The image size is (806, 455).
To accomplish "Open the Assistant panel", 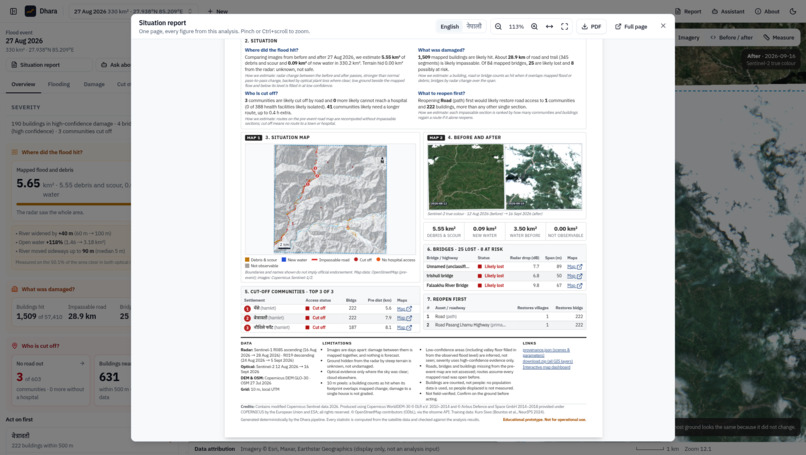I will pyautogui.click(x=728, y=11).
